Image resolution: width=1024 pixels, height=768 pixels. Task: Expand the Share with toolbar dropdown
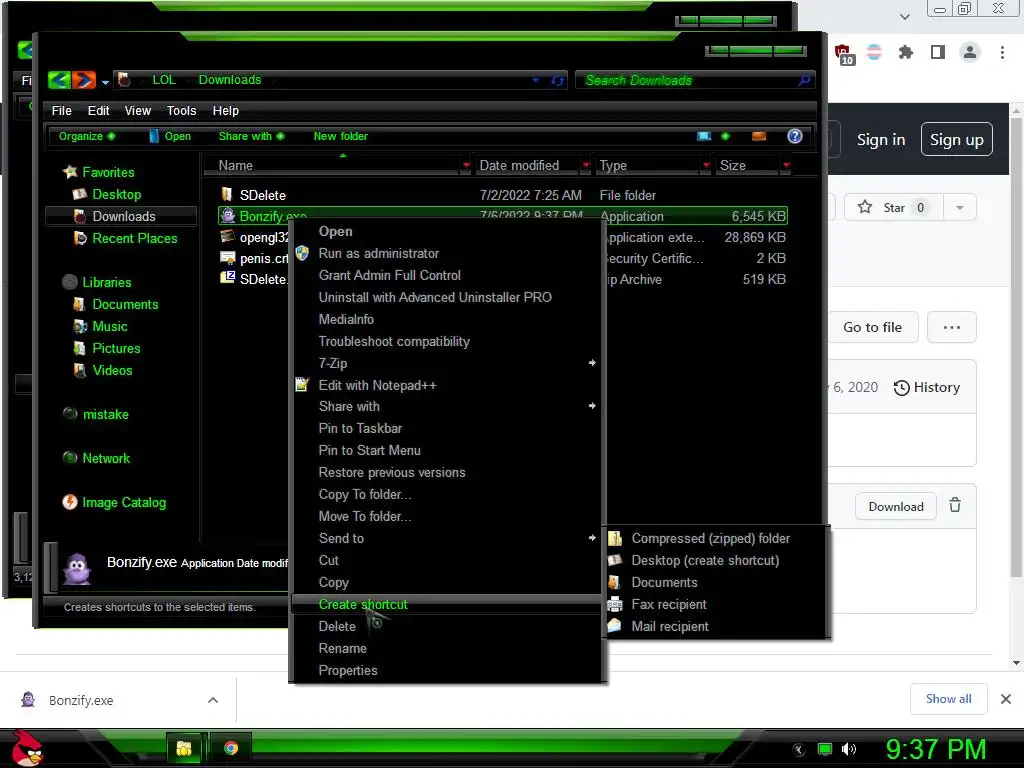[x=251, y=136]
